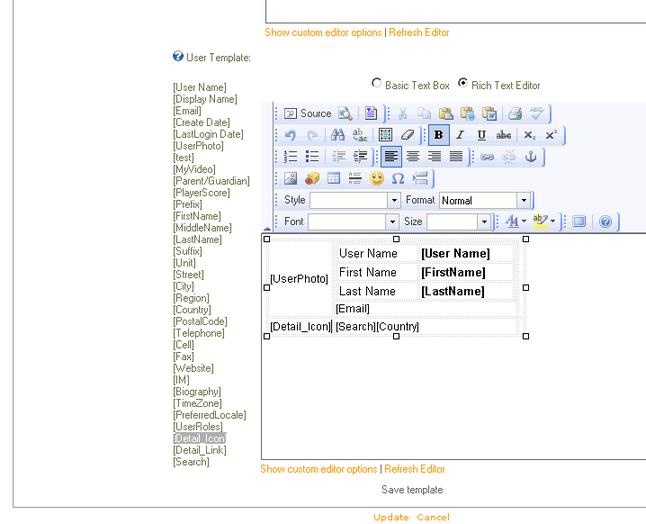646x524 pixels.
Task: Select Align Right alignment
Action: pyautogui.click(x=434, y=157)
